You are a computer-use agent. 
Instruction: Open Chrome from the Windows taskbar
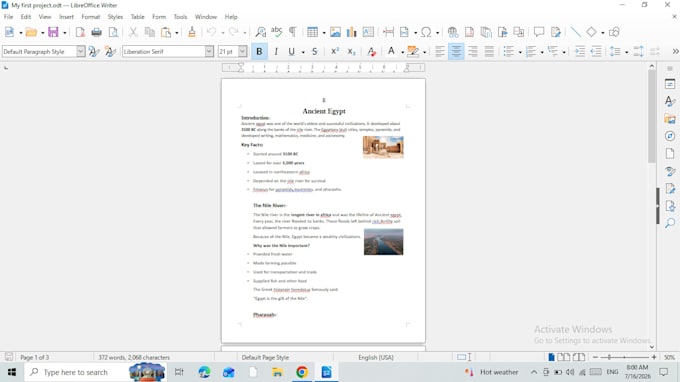302,372
